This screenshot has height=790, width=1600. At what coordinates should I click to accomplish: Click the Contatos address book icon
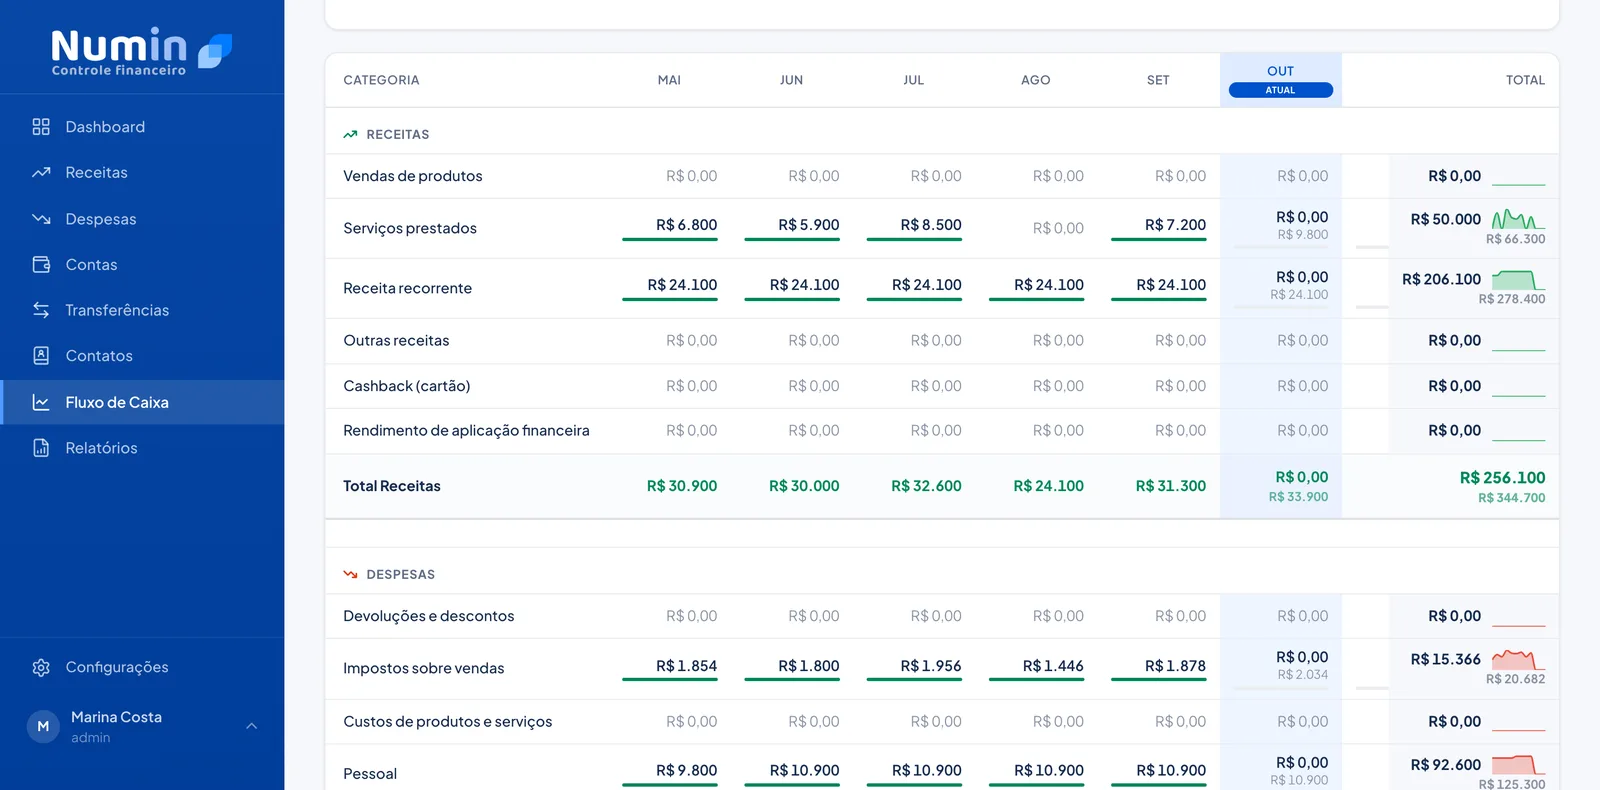(x=41, y=355)
